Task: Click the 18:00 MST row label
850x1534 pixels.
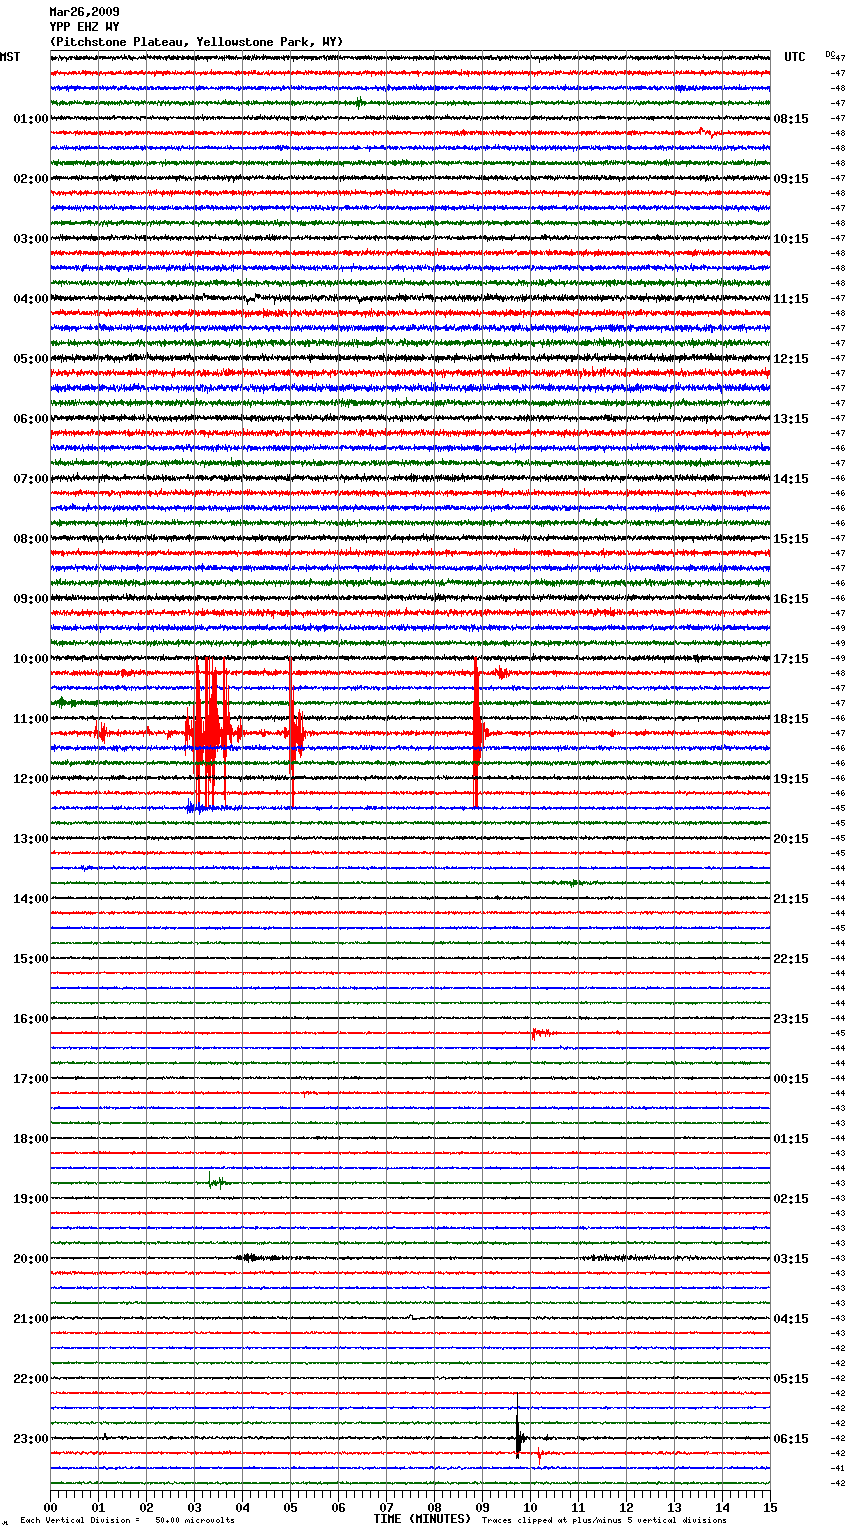Action: tap(31, 1139)
